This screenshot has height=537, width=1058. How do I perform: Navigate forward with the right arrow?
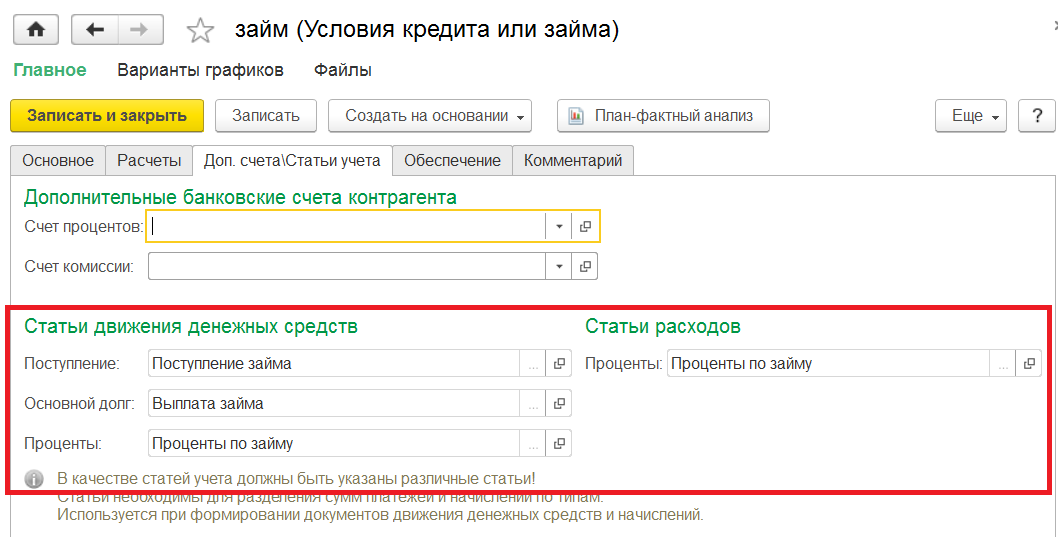140,30
